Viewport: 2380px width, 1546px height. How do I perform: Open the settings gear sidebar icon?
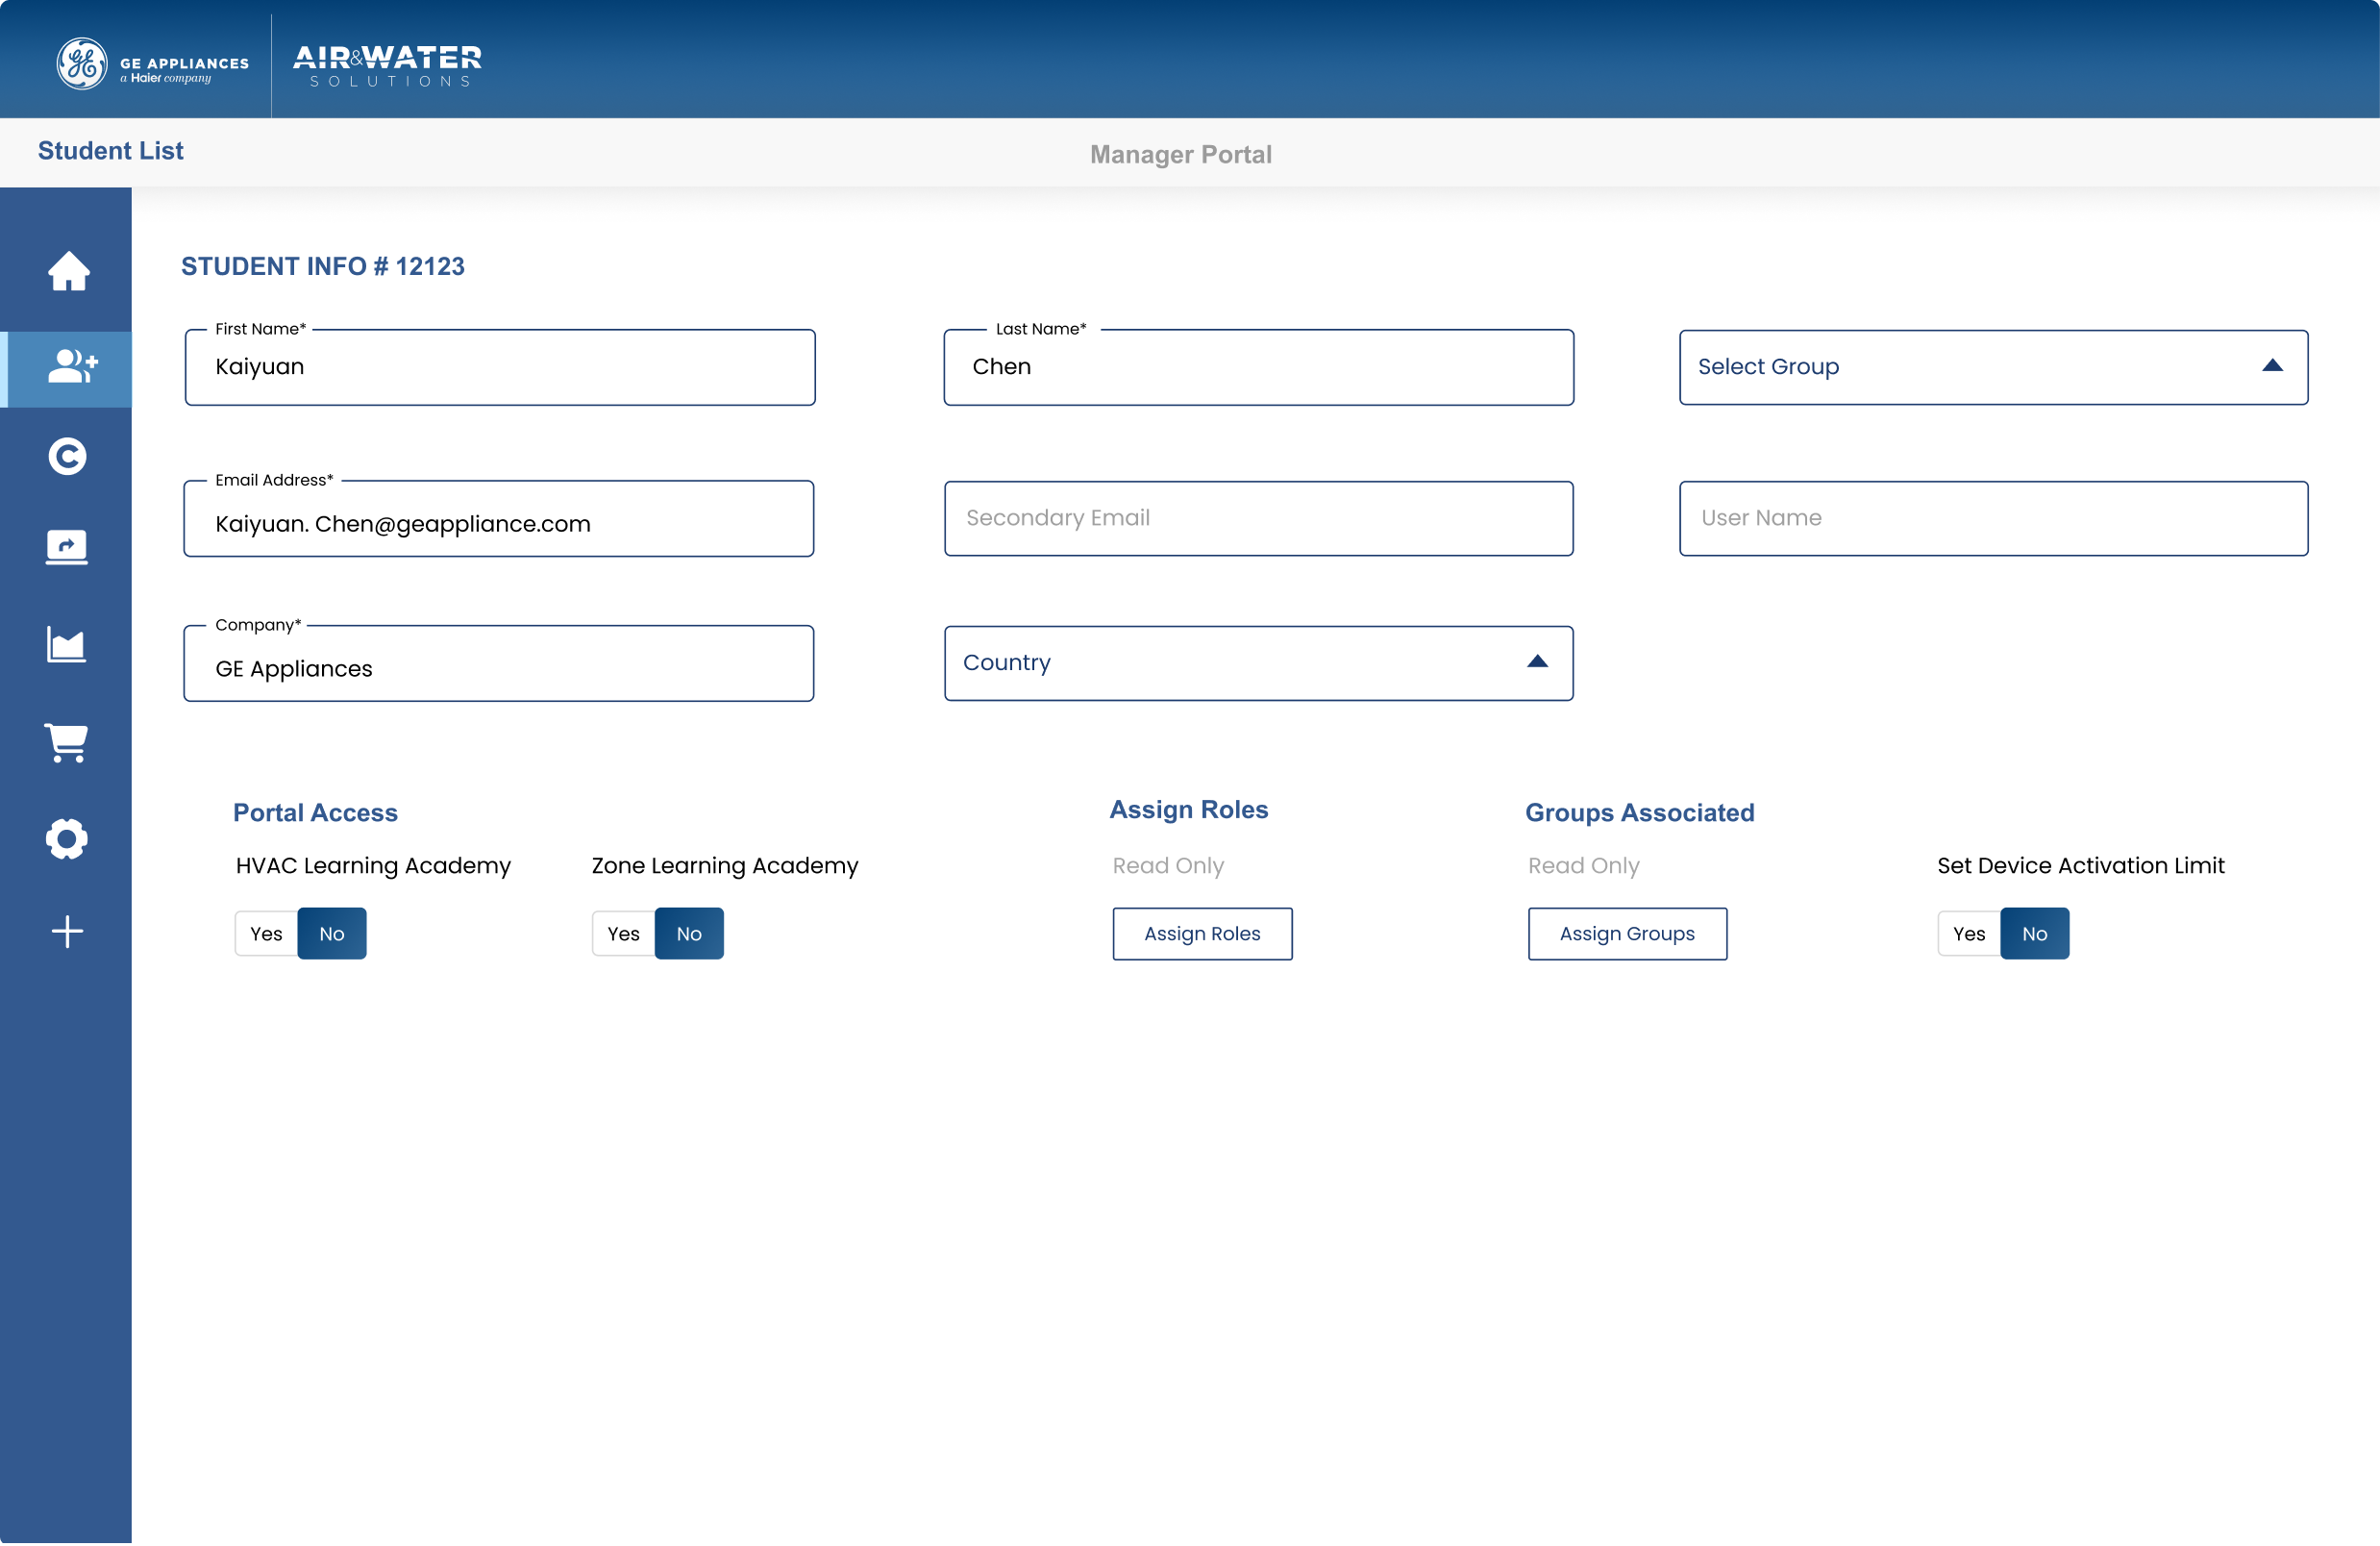(x=67, y=838)
